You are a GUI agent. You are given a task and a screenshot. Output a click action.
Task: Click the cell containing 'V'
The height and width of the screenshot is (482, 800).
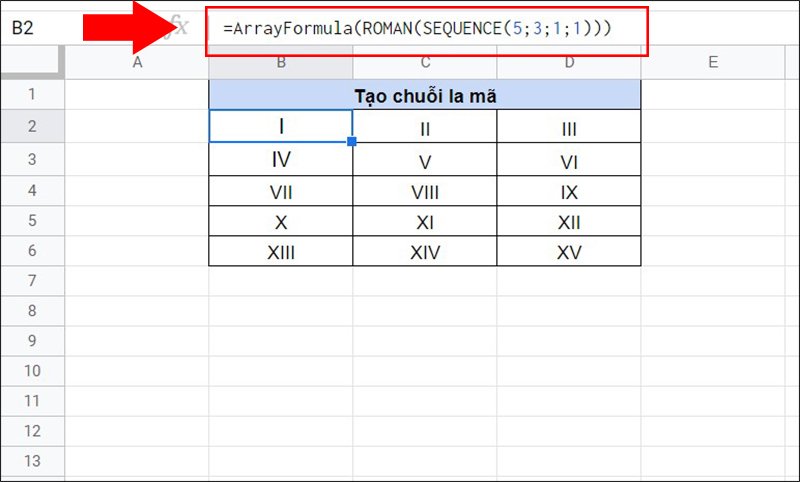424,159
